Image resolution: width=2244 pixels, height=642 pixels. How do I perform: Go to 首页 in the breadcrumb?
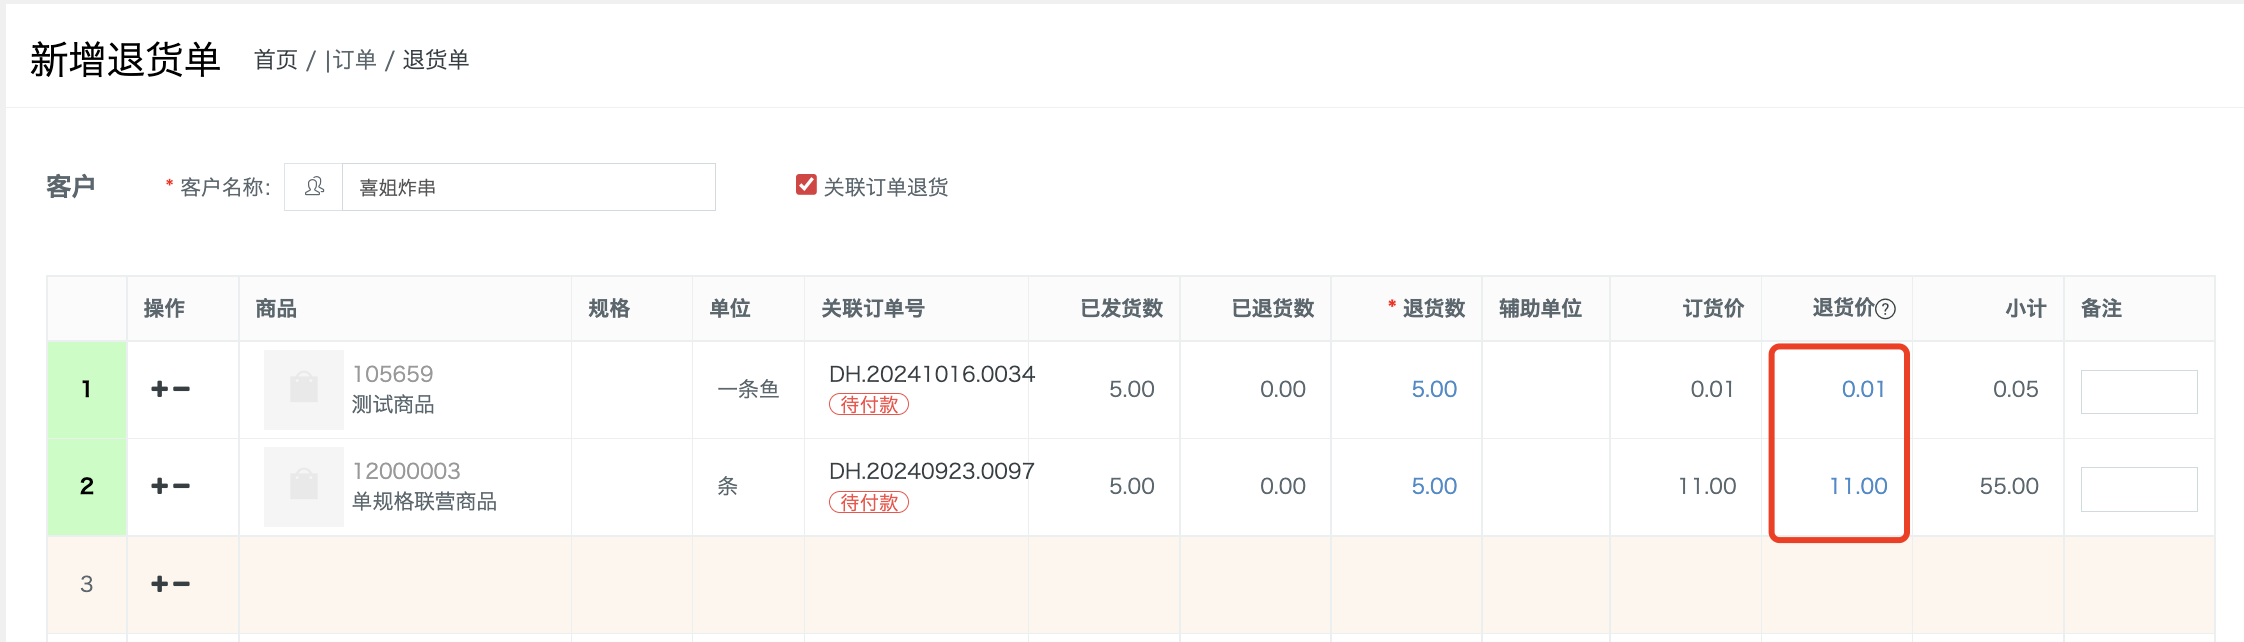click(x=276, y=60)
